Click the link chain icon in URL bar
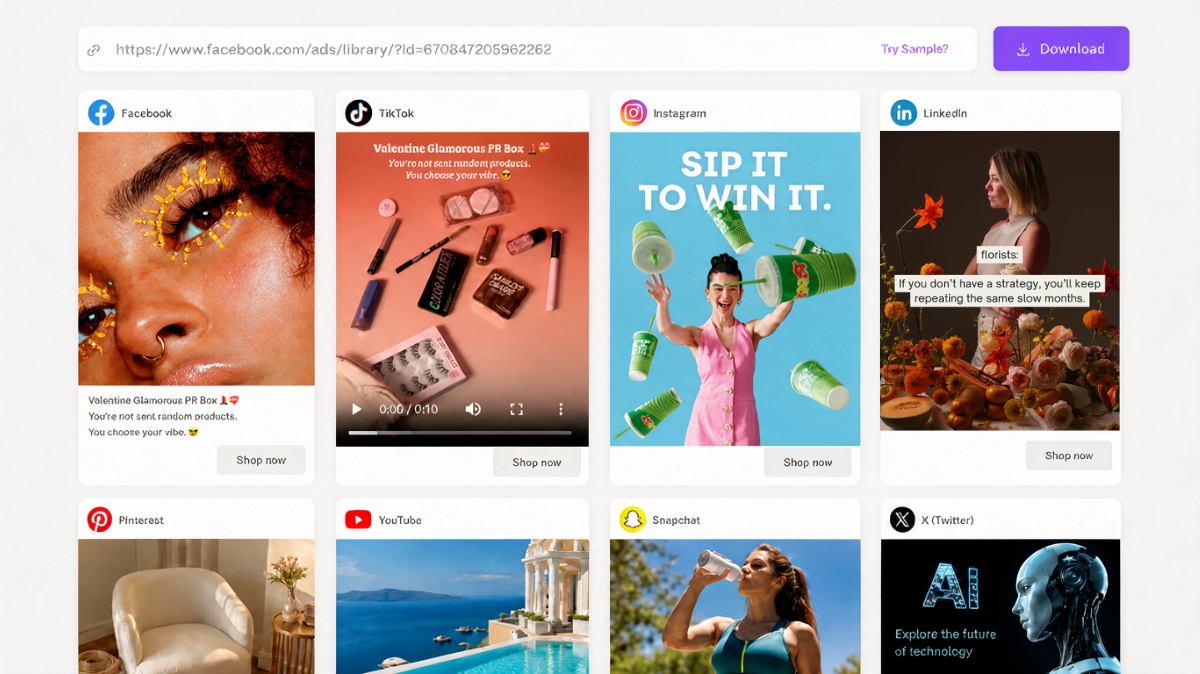The image size is (1200, 674). coord(94,50)
